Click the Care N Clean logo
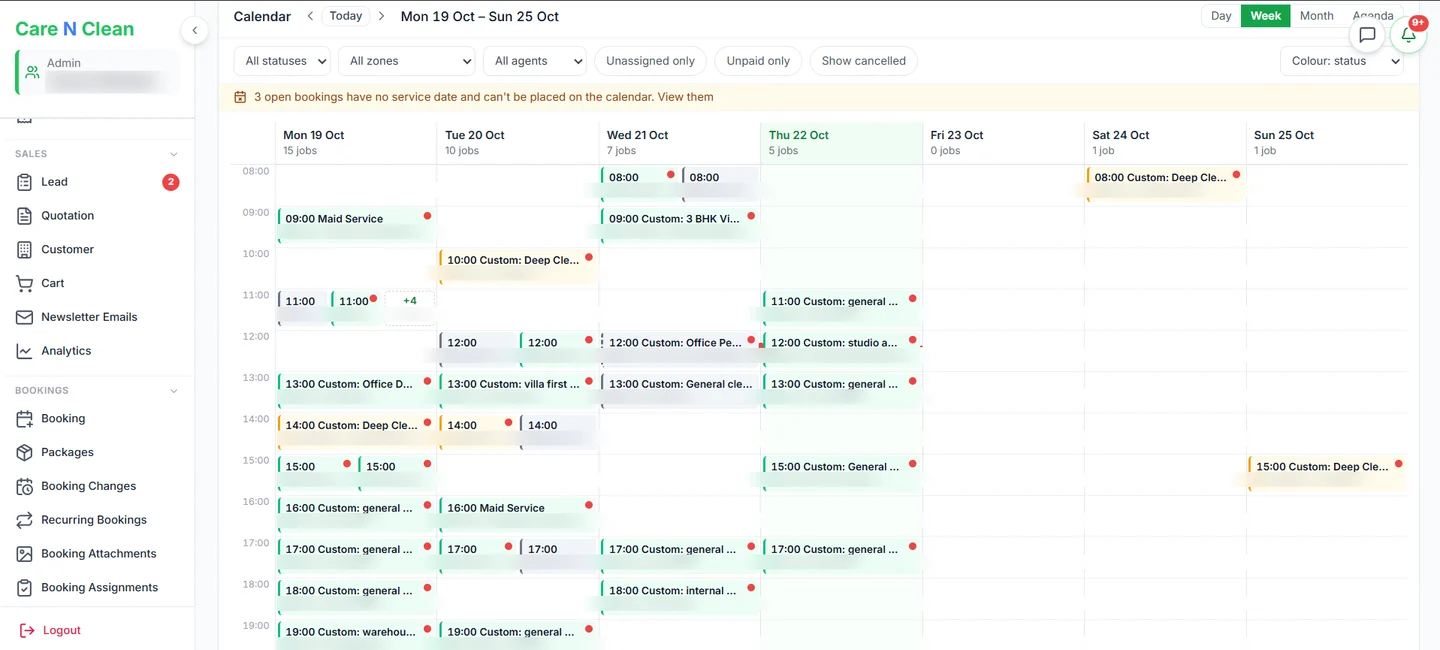Image resolution: width=1440 pixels, height=650 pixels. click(74, 29)
